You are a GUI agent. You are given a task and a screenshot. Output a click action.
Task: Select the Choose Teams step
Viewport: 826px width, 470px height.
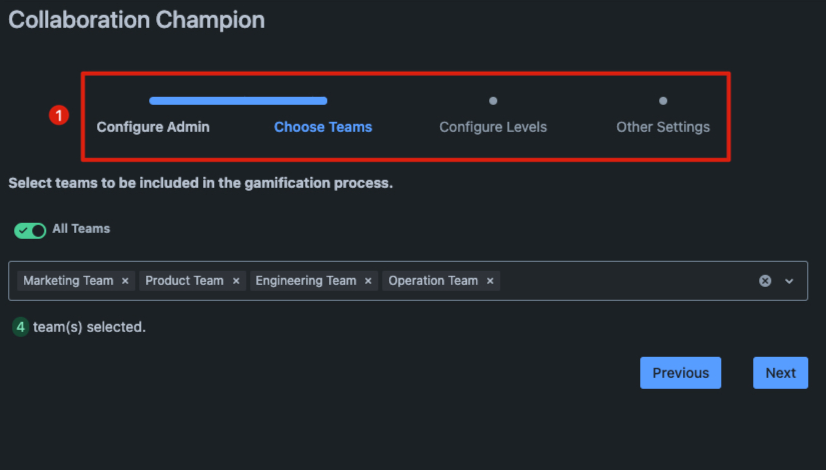[x=323, y=127]
